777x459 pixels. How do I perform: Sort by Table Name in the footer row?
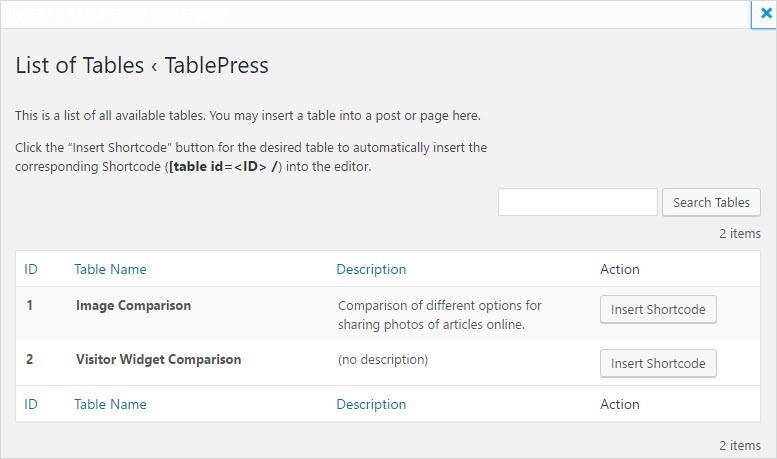(110, 404)
